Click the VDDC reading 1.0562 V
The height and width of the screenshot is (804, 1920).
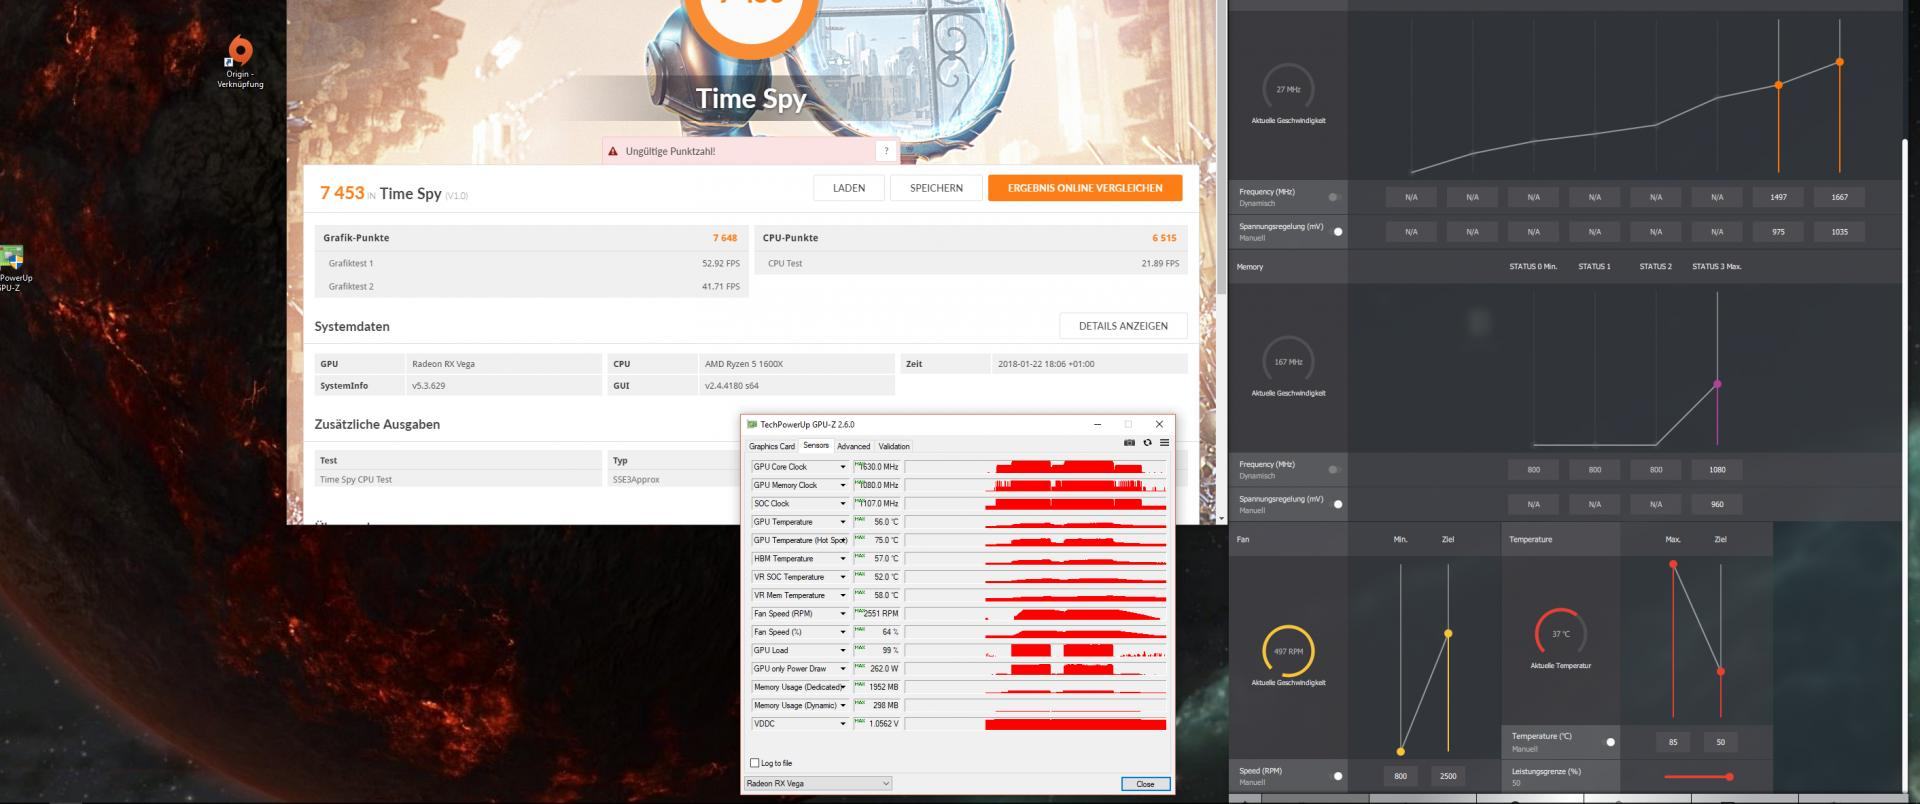coord(882,723)
